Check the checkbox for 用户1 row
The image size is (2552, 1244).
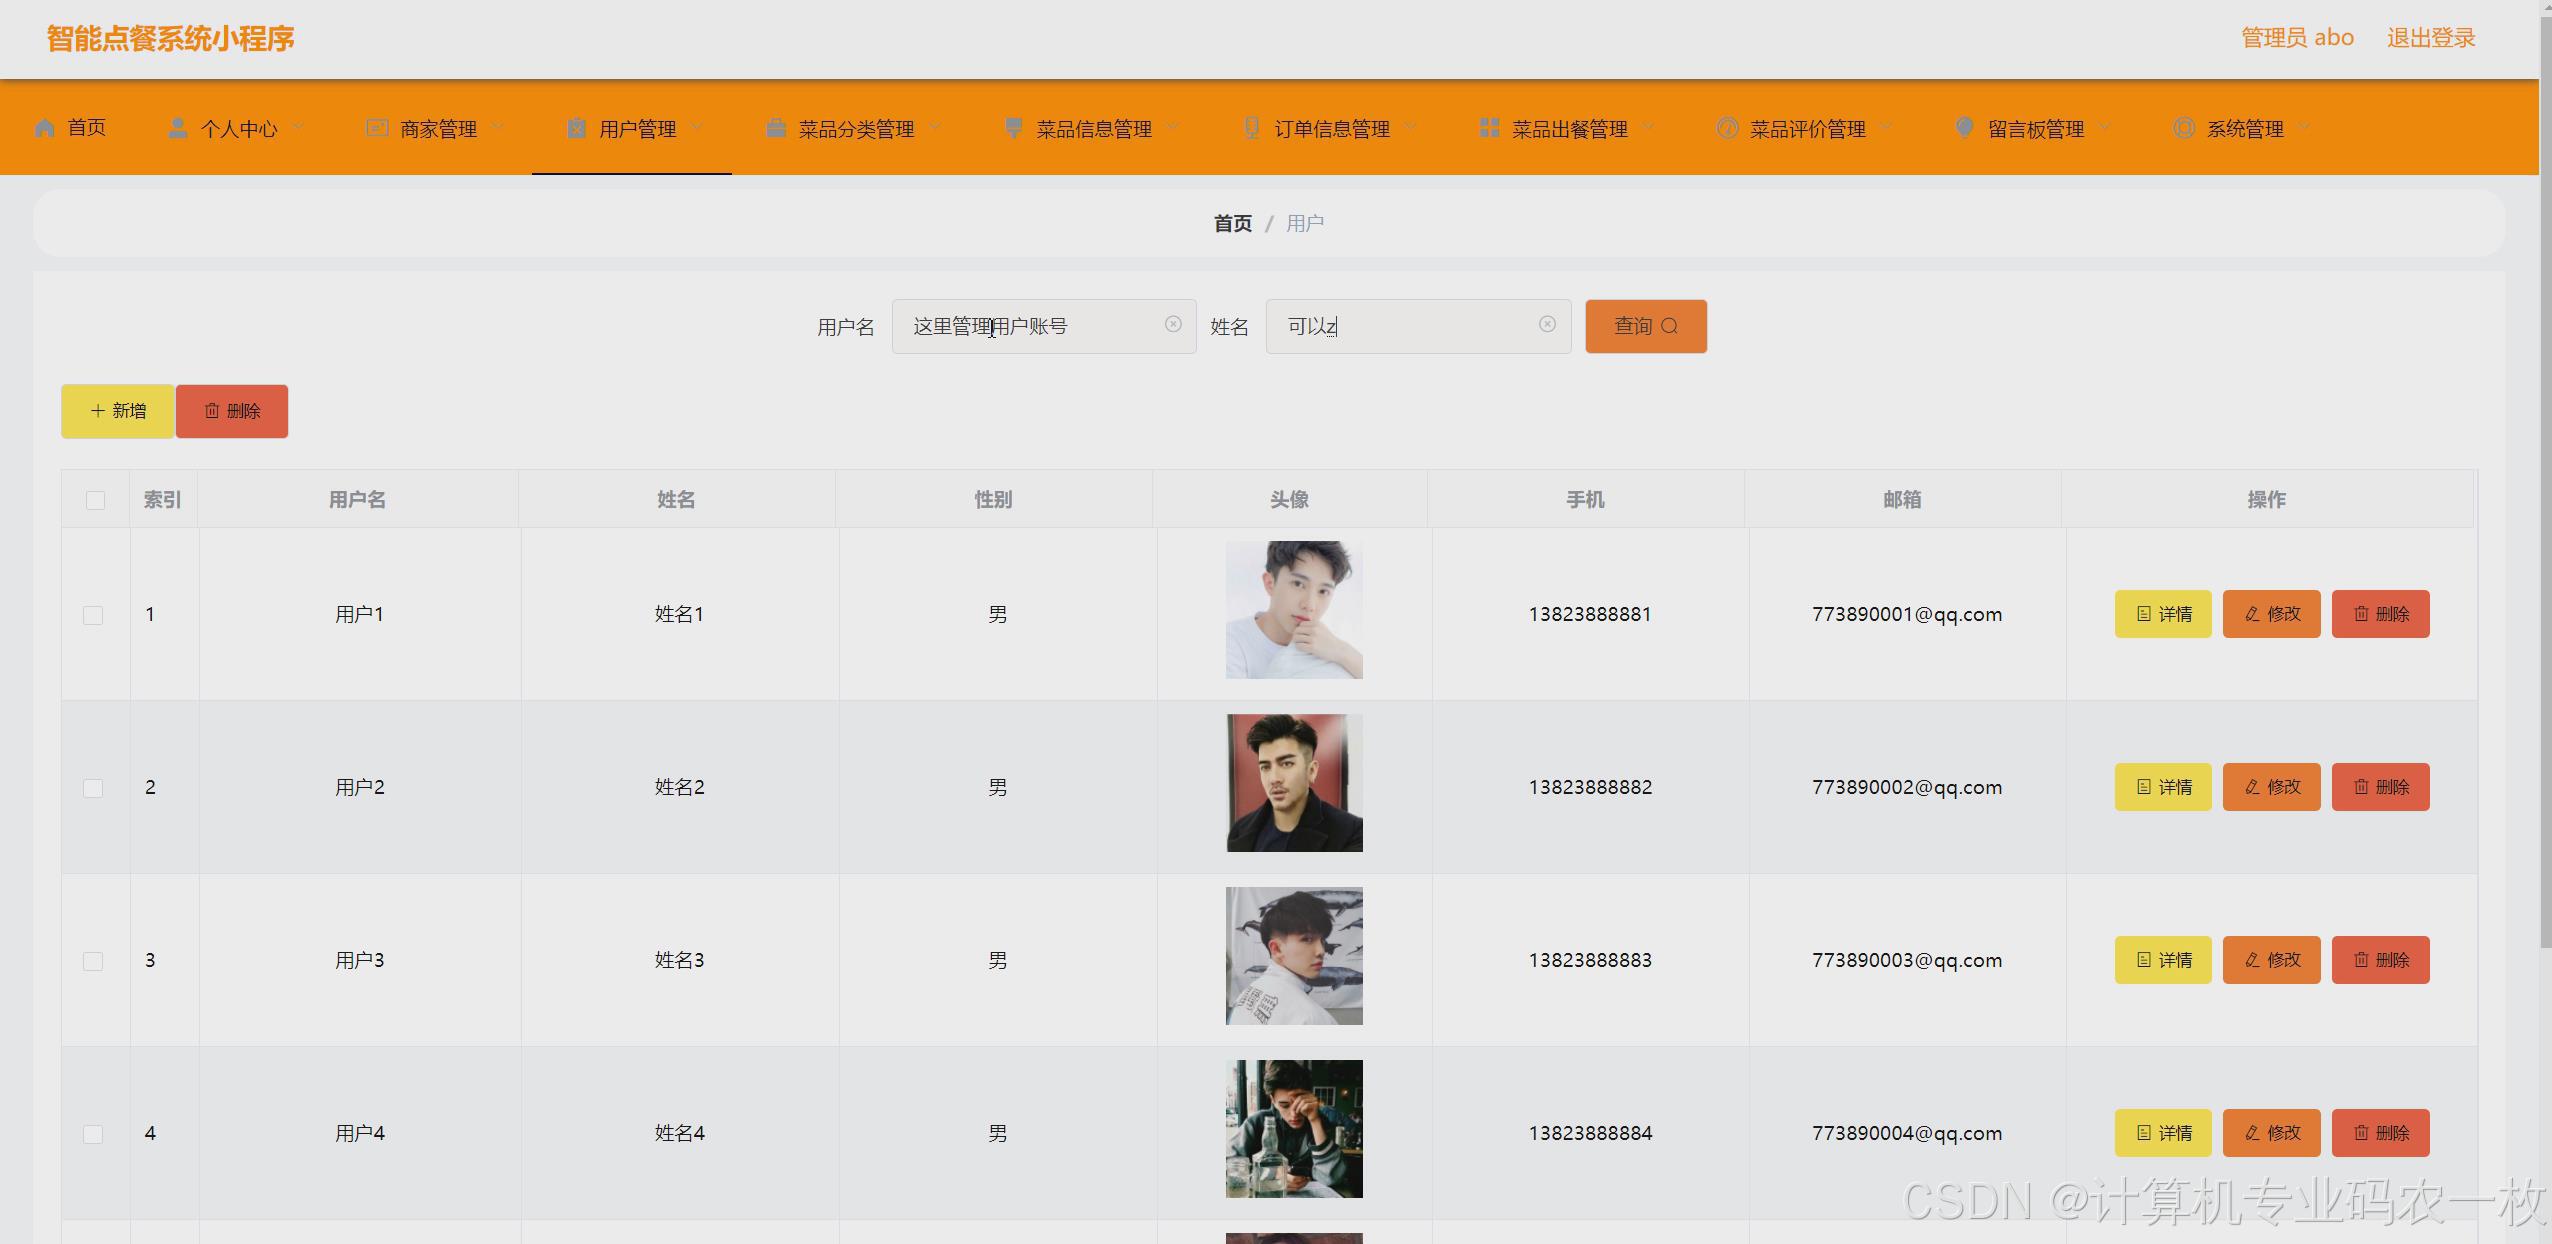pyautogui.click(x=93, y=615)
